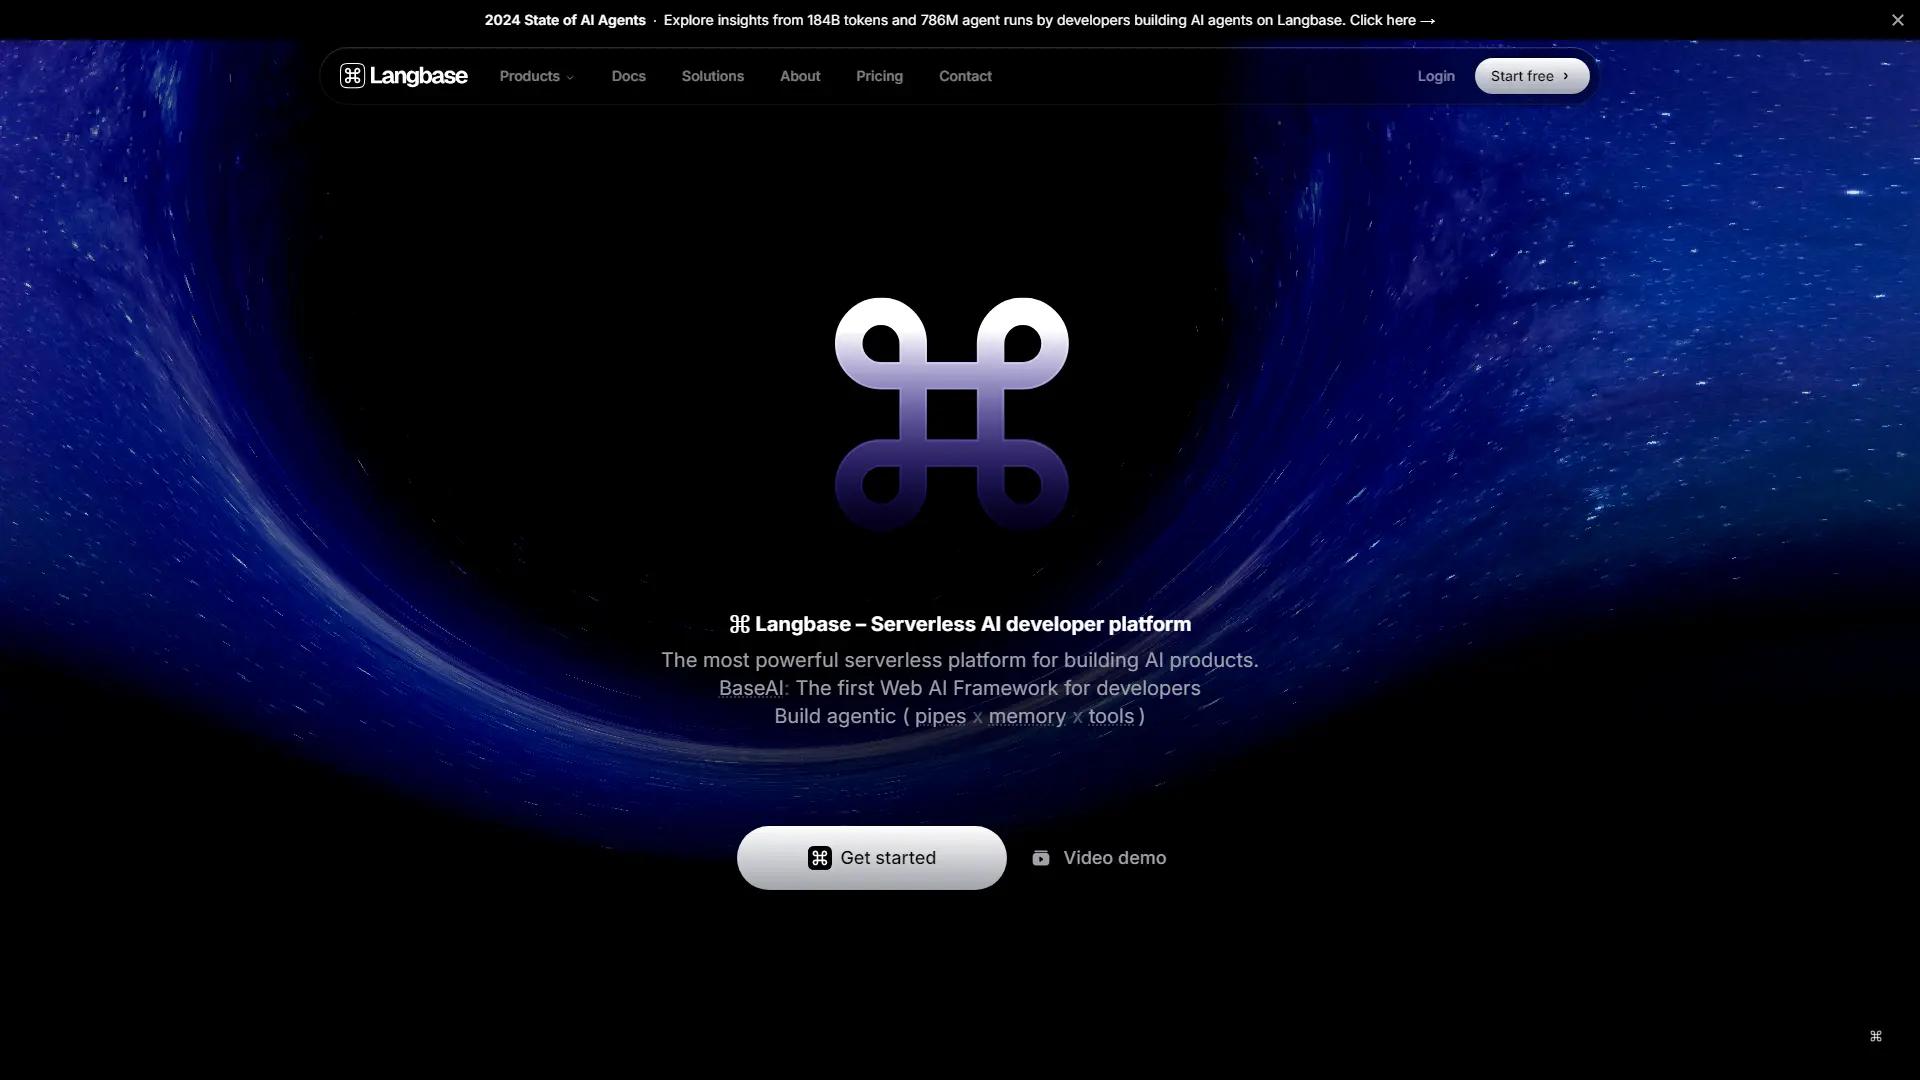Click the Langbase command logo in navbar
The height and width of the screenshot is (1080, 1920).
click(x=352, y=75)
